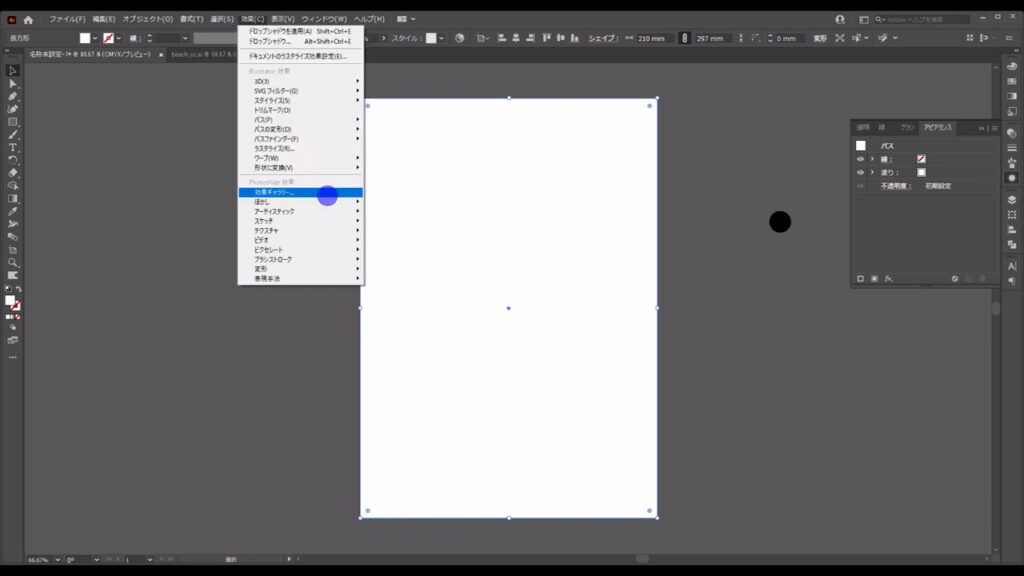Select the Type (T) tool
The height and width of the screenshot is (576, 1024).
tap(12, 148)
